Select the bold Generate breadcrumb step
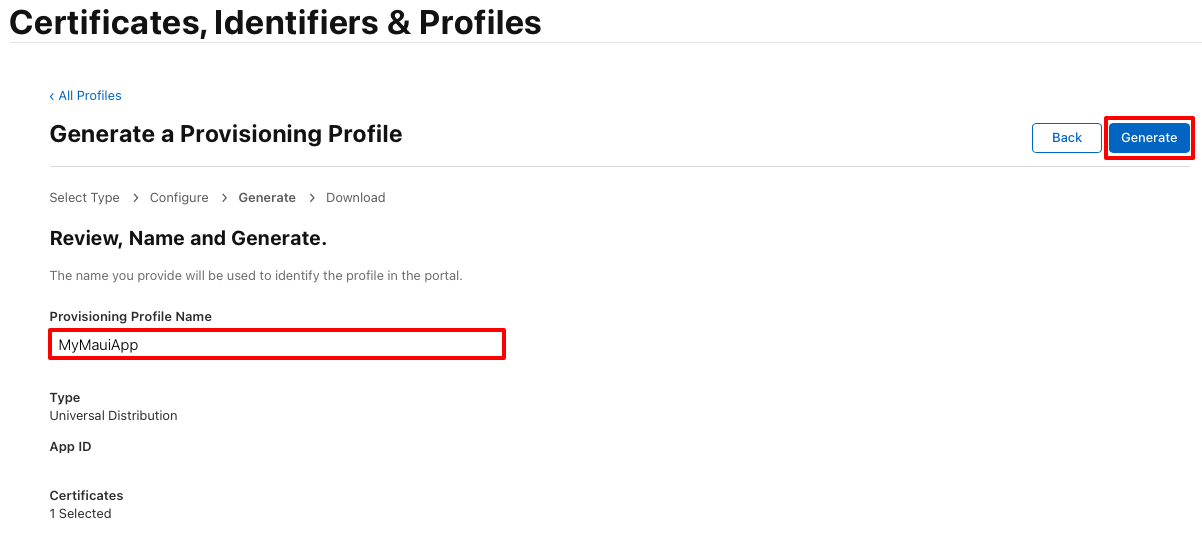Screen dimensions: 1202x537 pos(267,198)
